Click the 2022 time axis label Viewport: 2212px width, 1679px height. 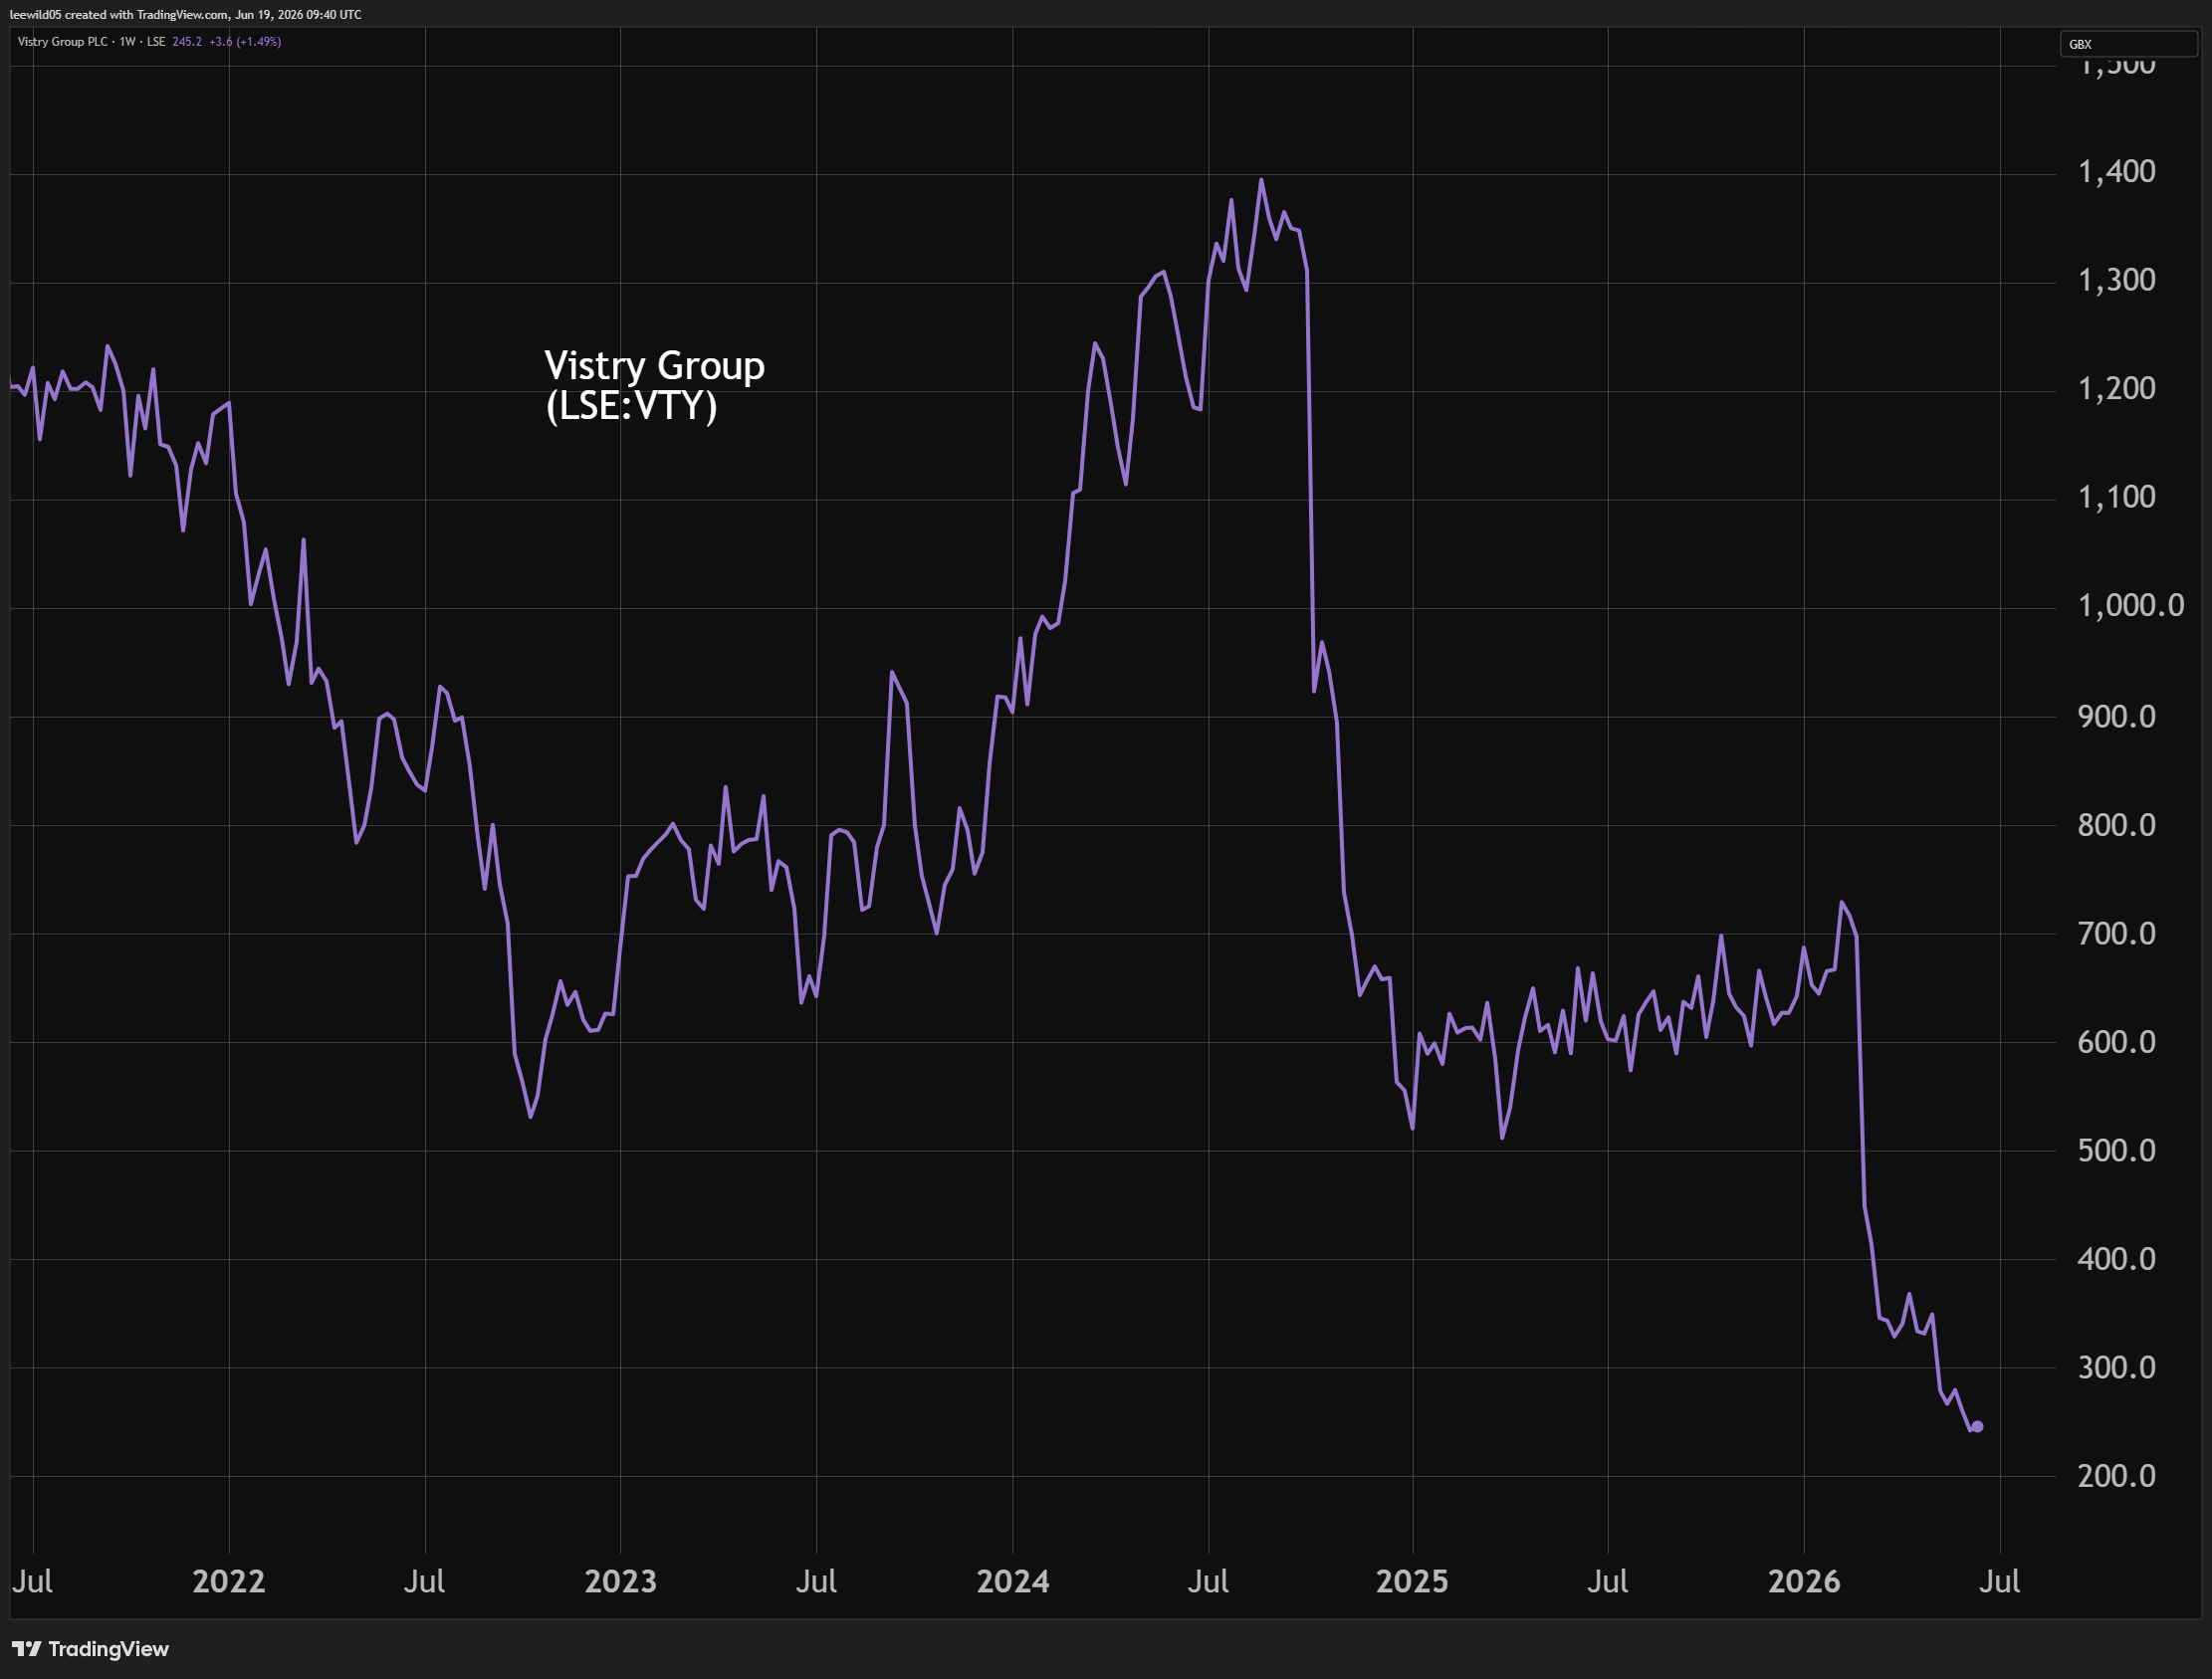click(229, 1581)
